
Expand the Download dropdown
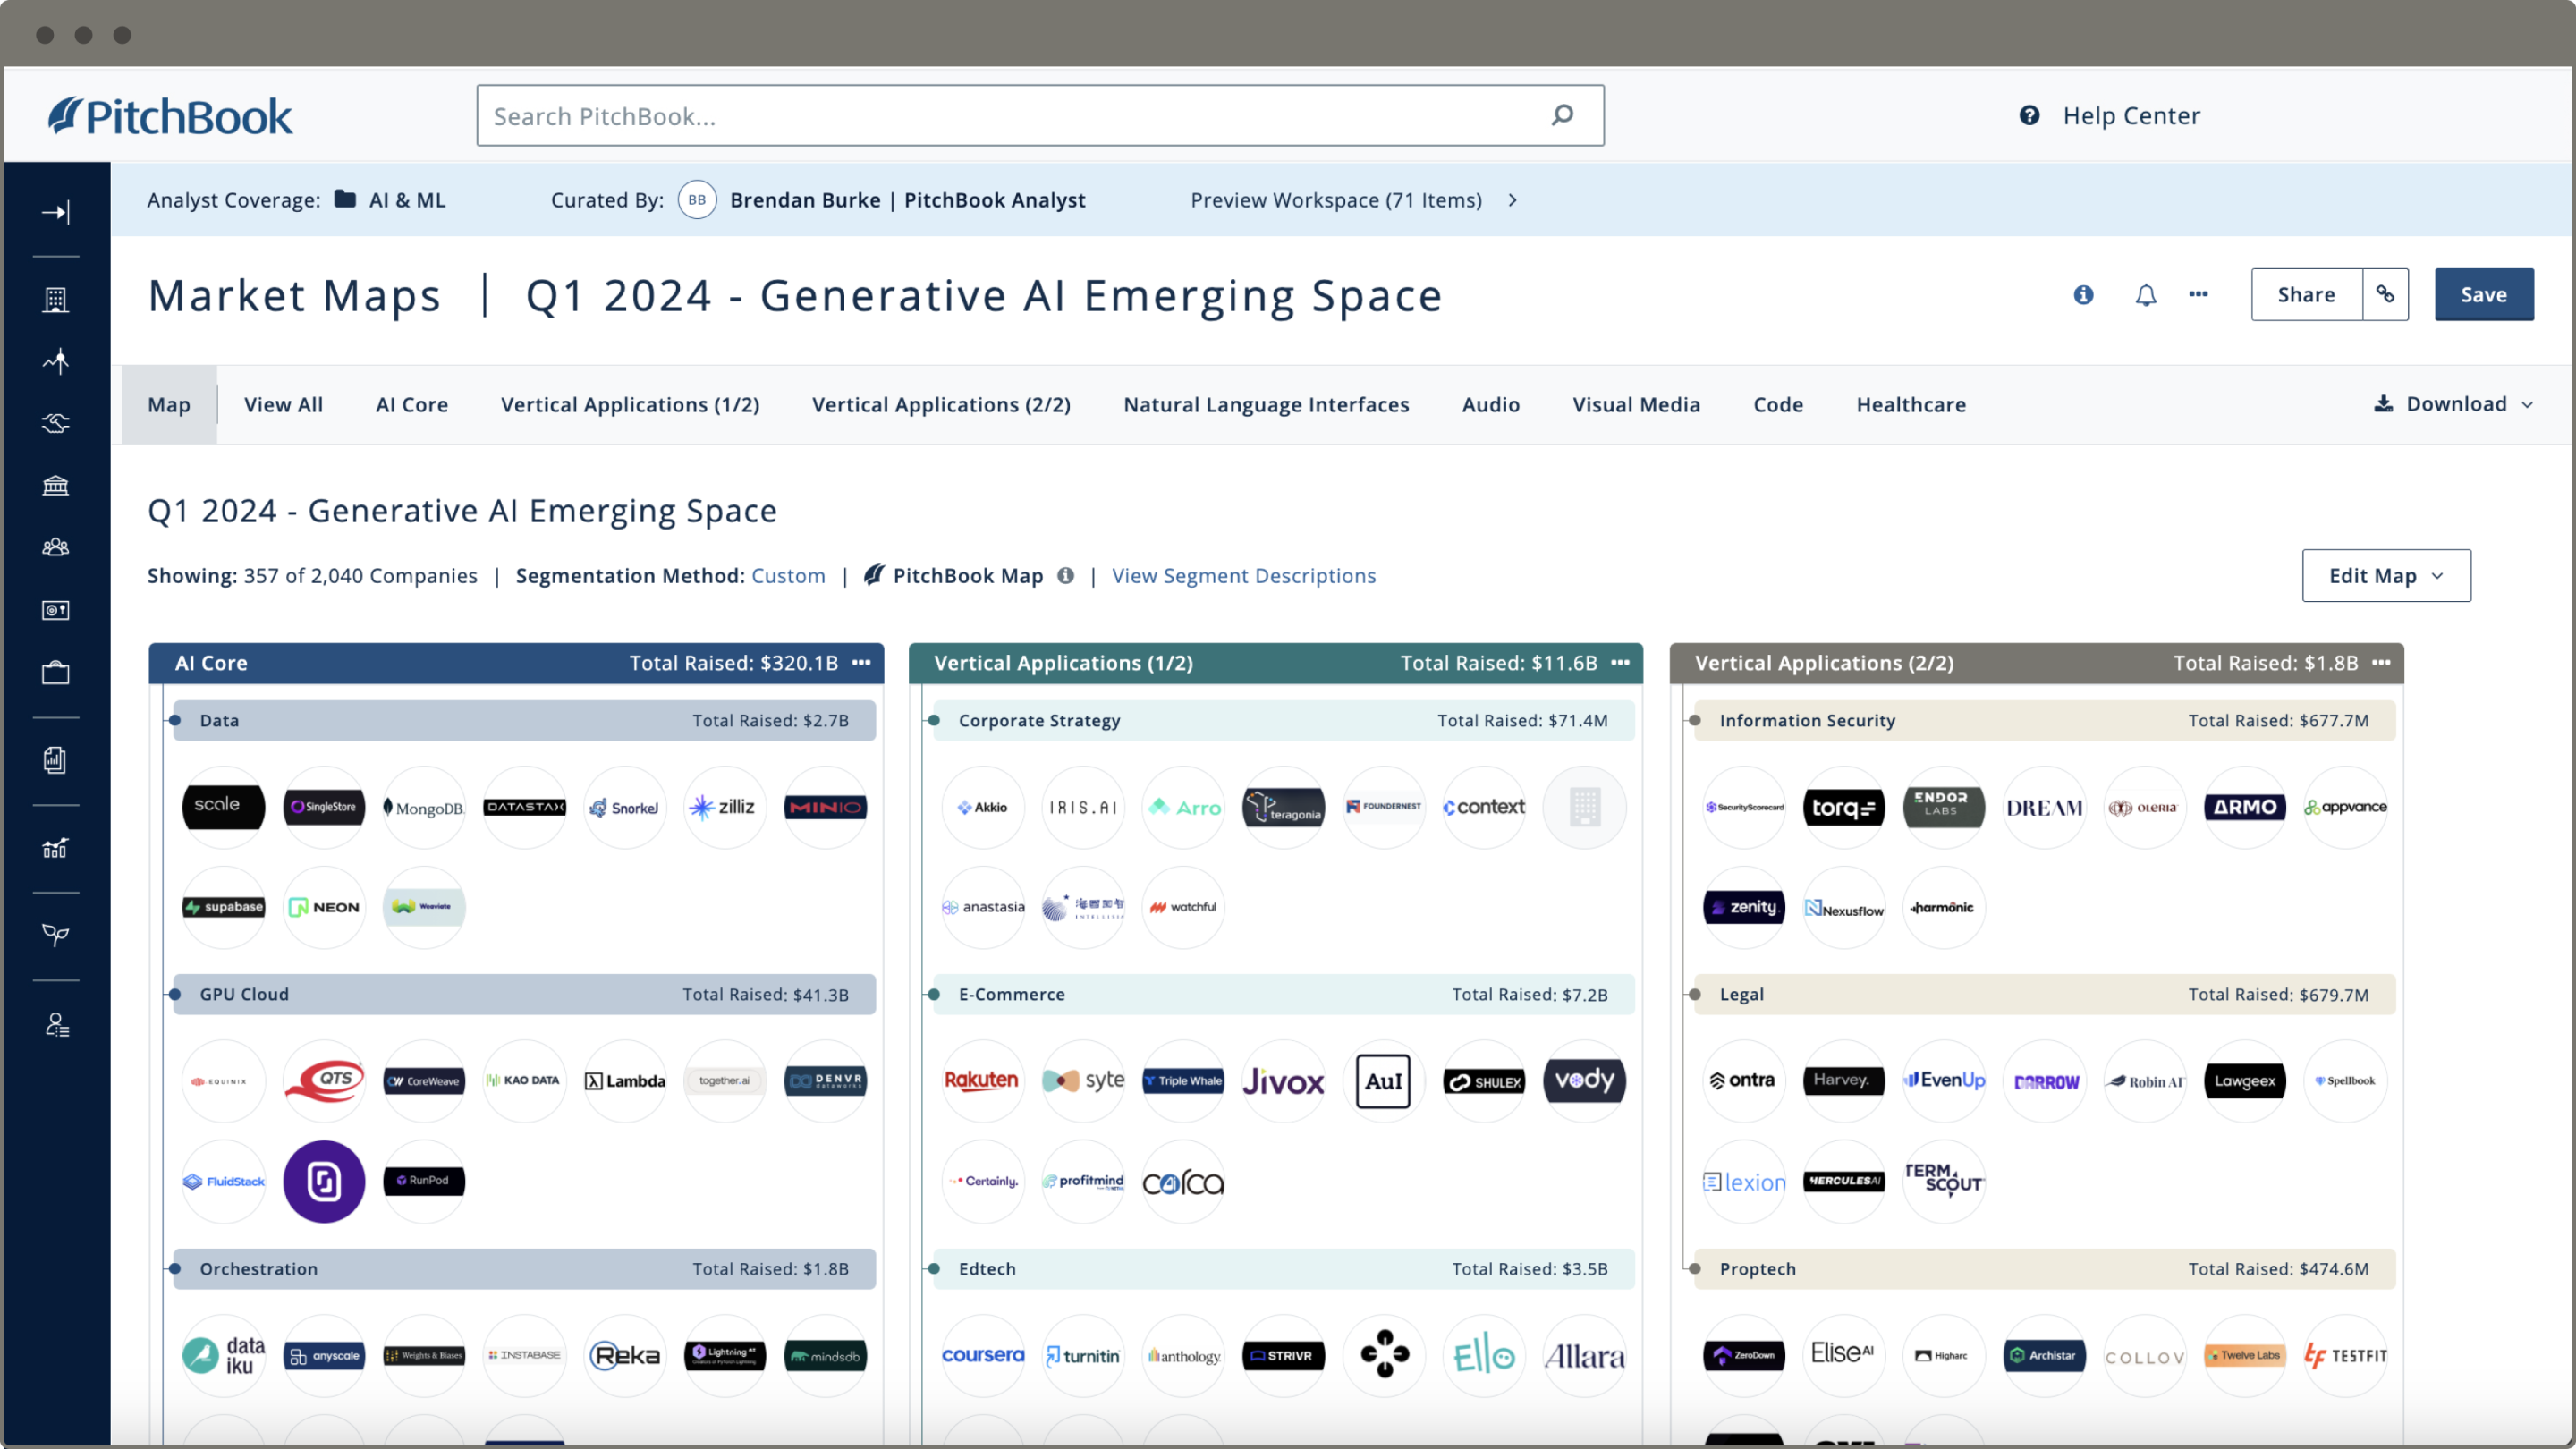click(2453, 404)
